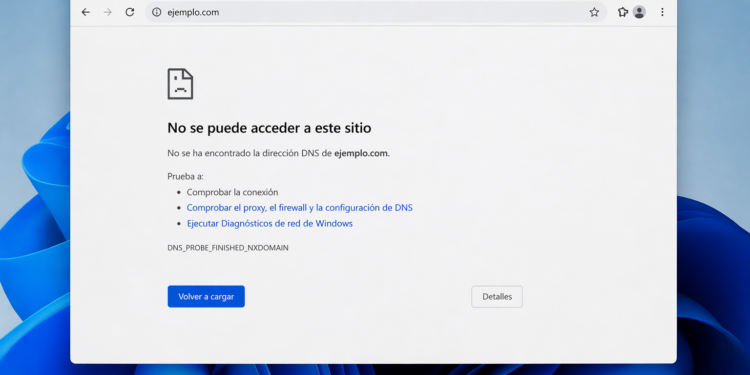Open proxy, firewall and DNS settings link
The height and width of the screenshot is (375, 750).
(x=299, y=208)
